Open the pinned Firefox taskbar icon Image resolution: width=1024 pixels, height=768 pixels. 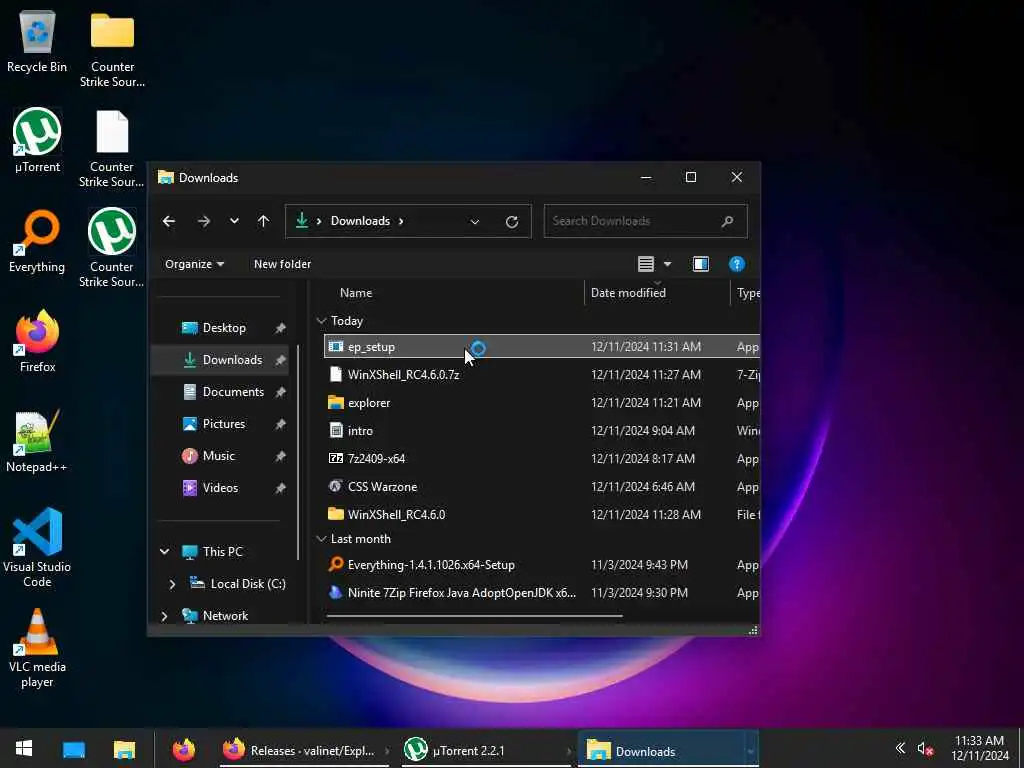184,750
